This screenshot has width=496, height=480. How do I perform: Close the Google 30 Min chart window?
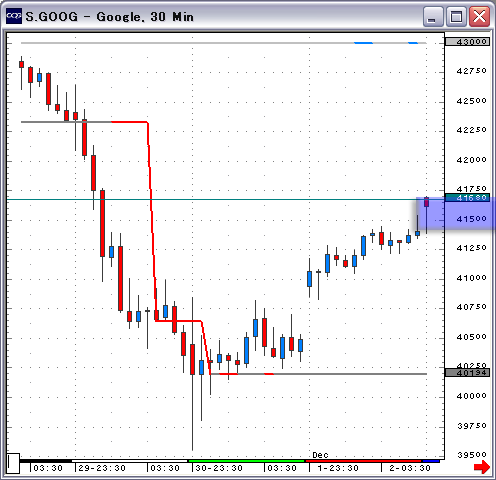point(479,17)
